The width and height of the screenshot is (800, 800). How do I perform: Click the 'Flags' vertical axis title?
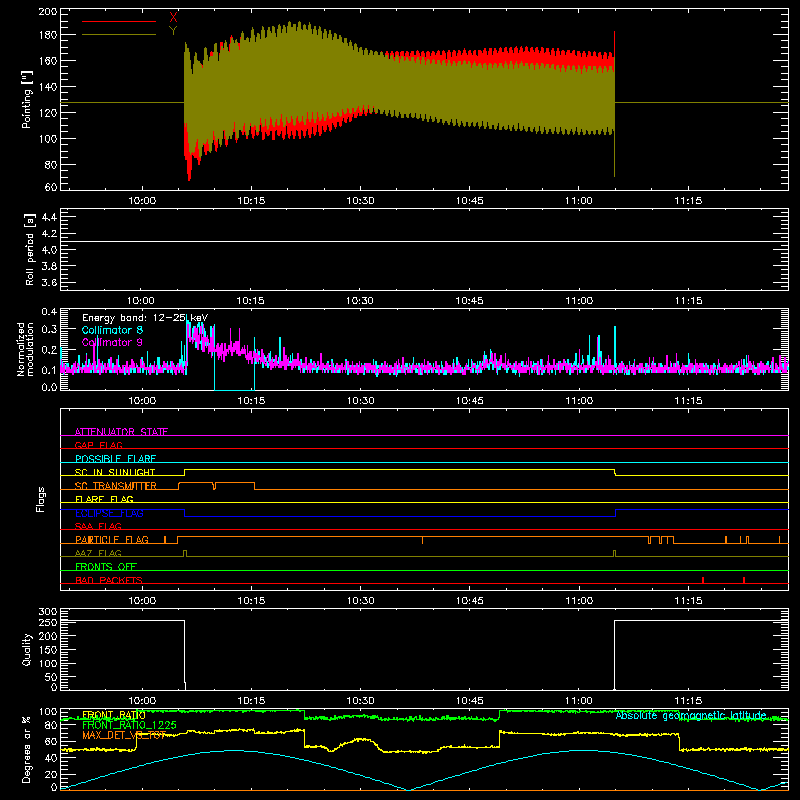[41, 499]
